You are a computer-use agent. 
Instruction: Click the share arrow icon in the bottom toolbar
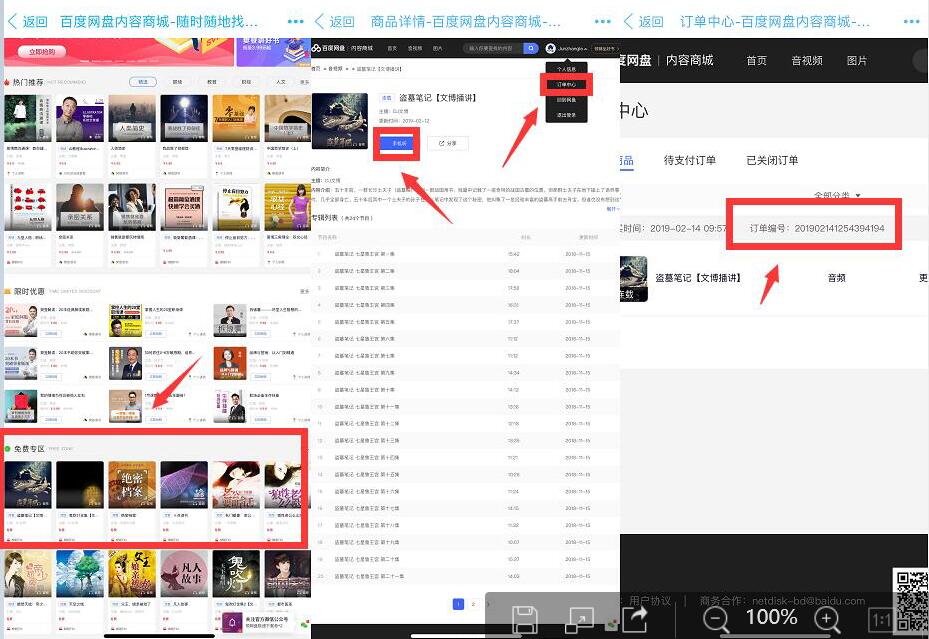635,619
